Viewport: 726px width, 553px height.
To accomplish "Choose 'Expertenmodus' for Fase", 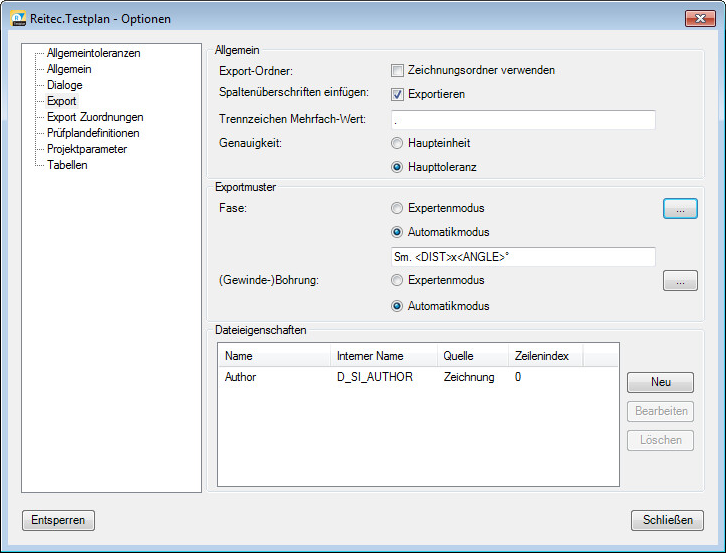I will click(398, 208).
